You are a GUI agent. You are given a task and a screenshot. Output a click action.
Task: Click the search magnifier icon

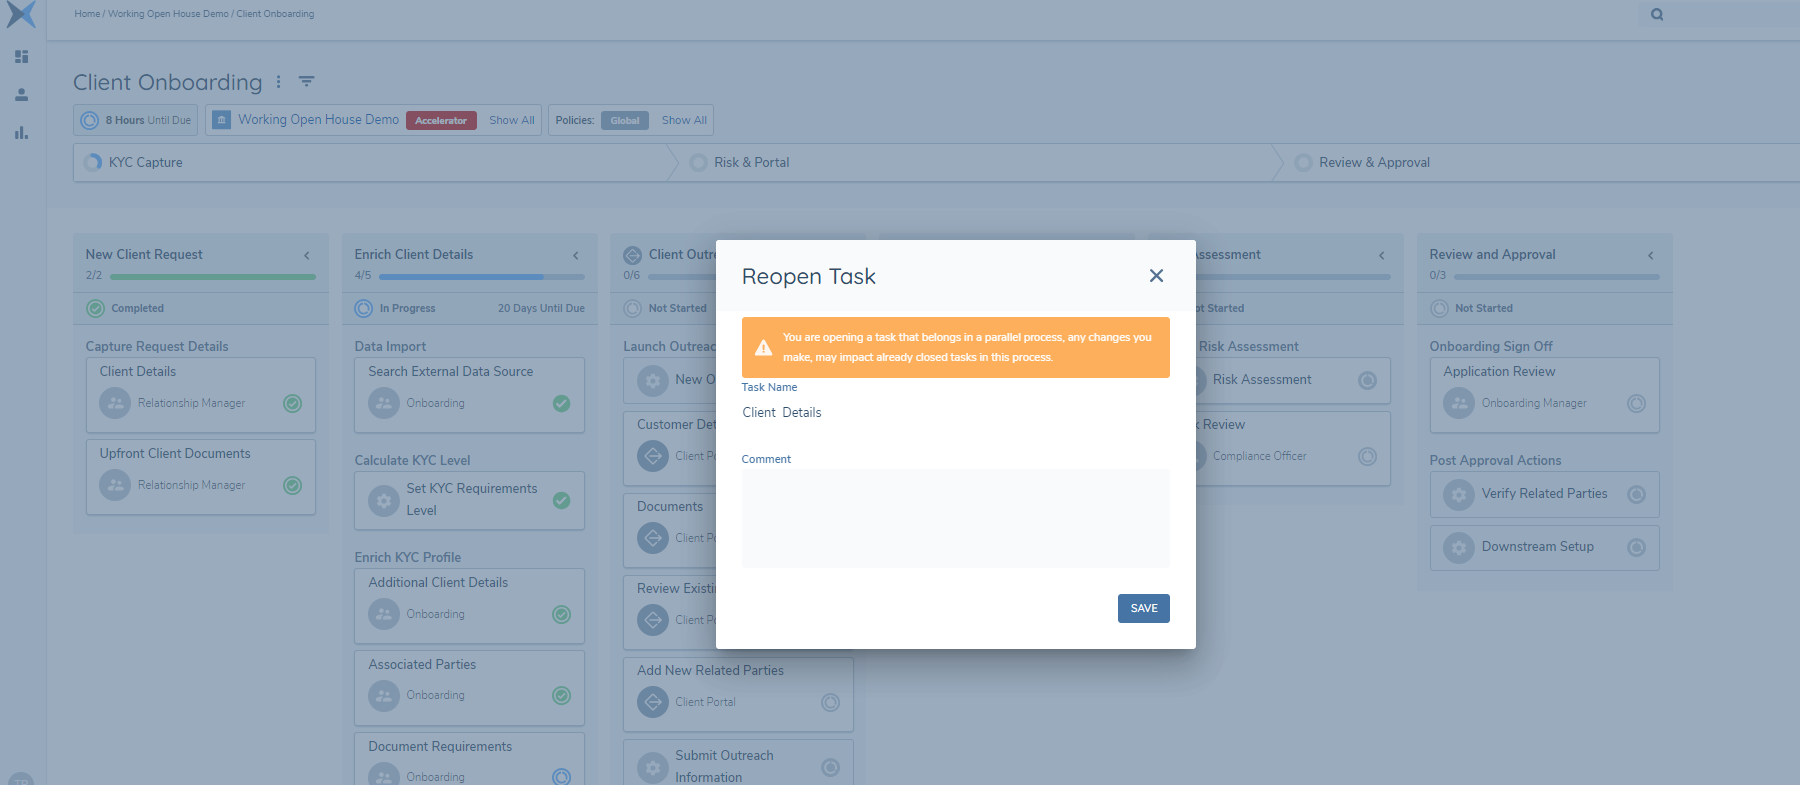click(1657, 14)
